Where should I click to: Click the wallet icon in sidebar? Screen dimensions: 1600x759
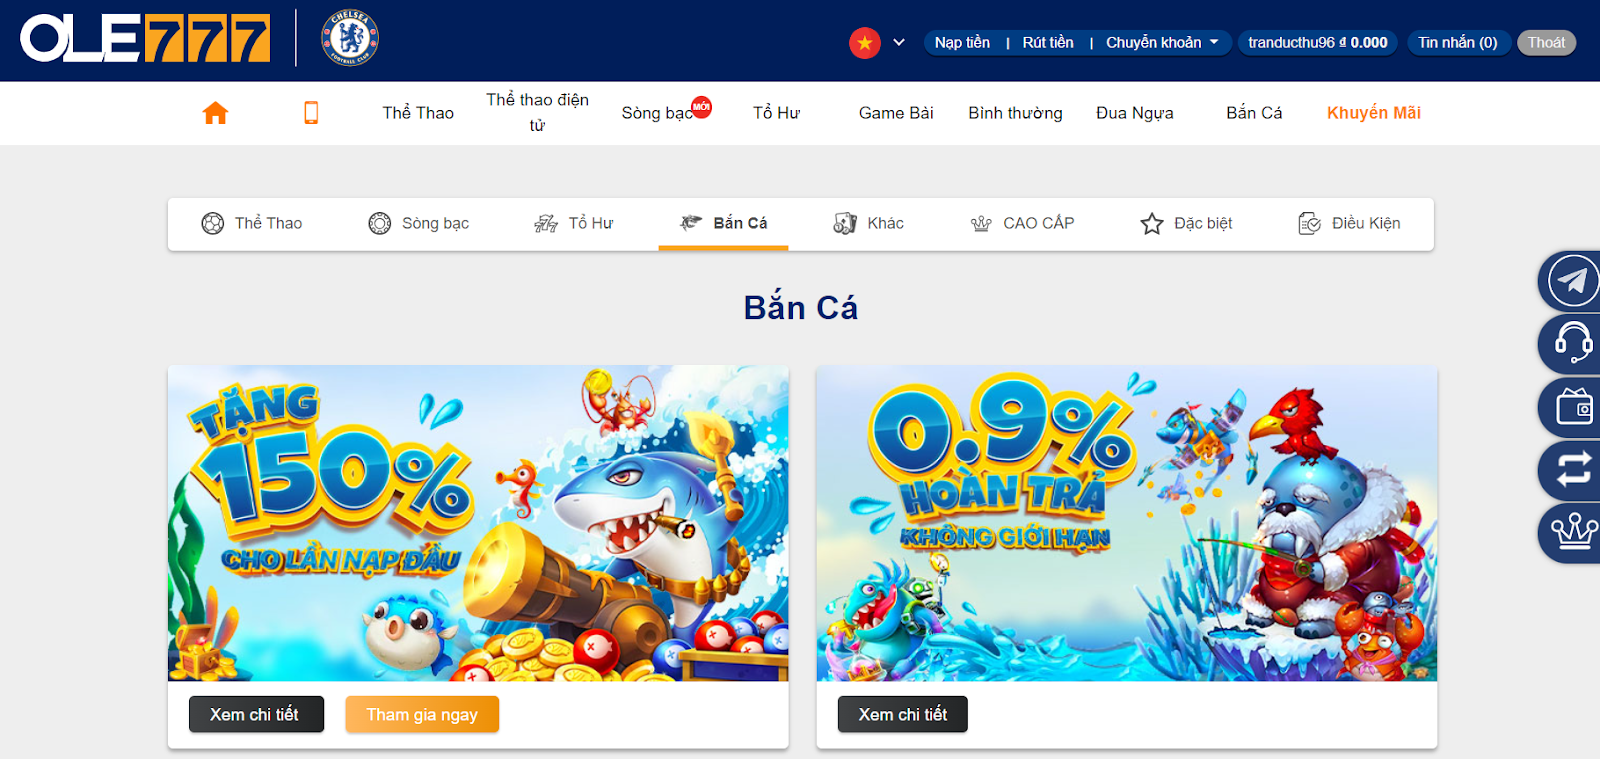pos(1572,407)
